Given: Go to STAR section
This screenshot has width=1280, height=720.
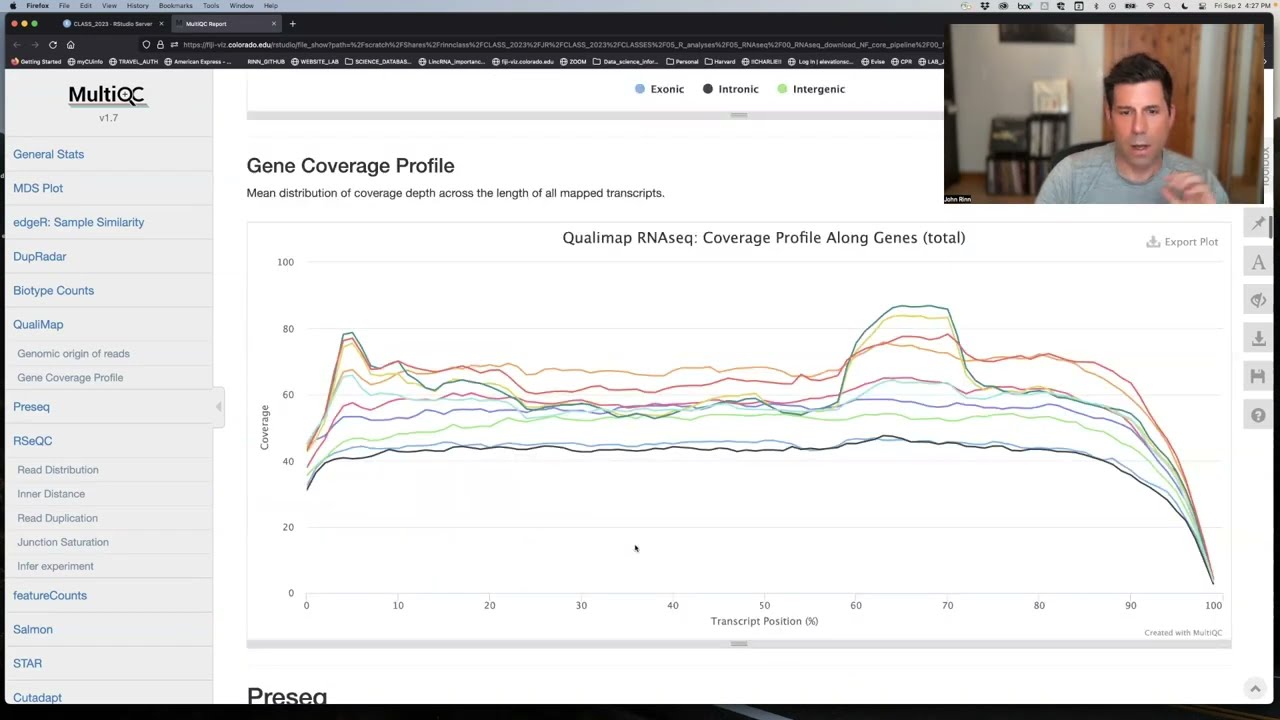Looking at the screenshot, I should pyautogui.click(x=28, y=663).
